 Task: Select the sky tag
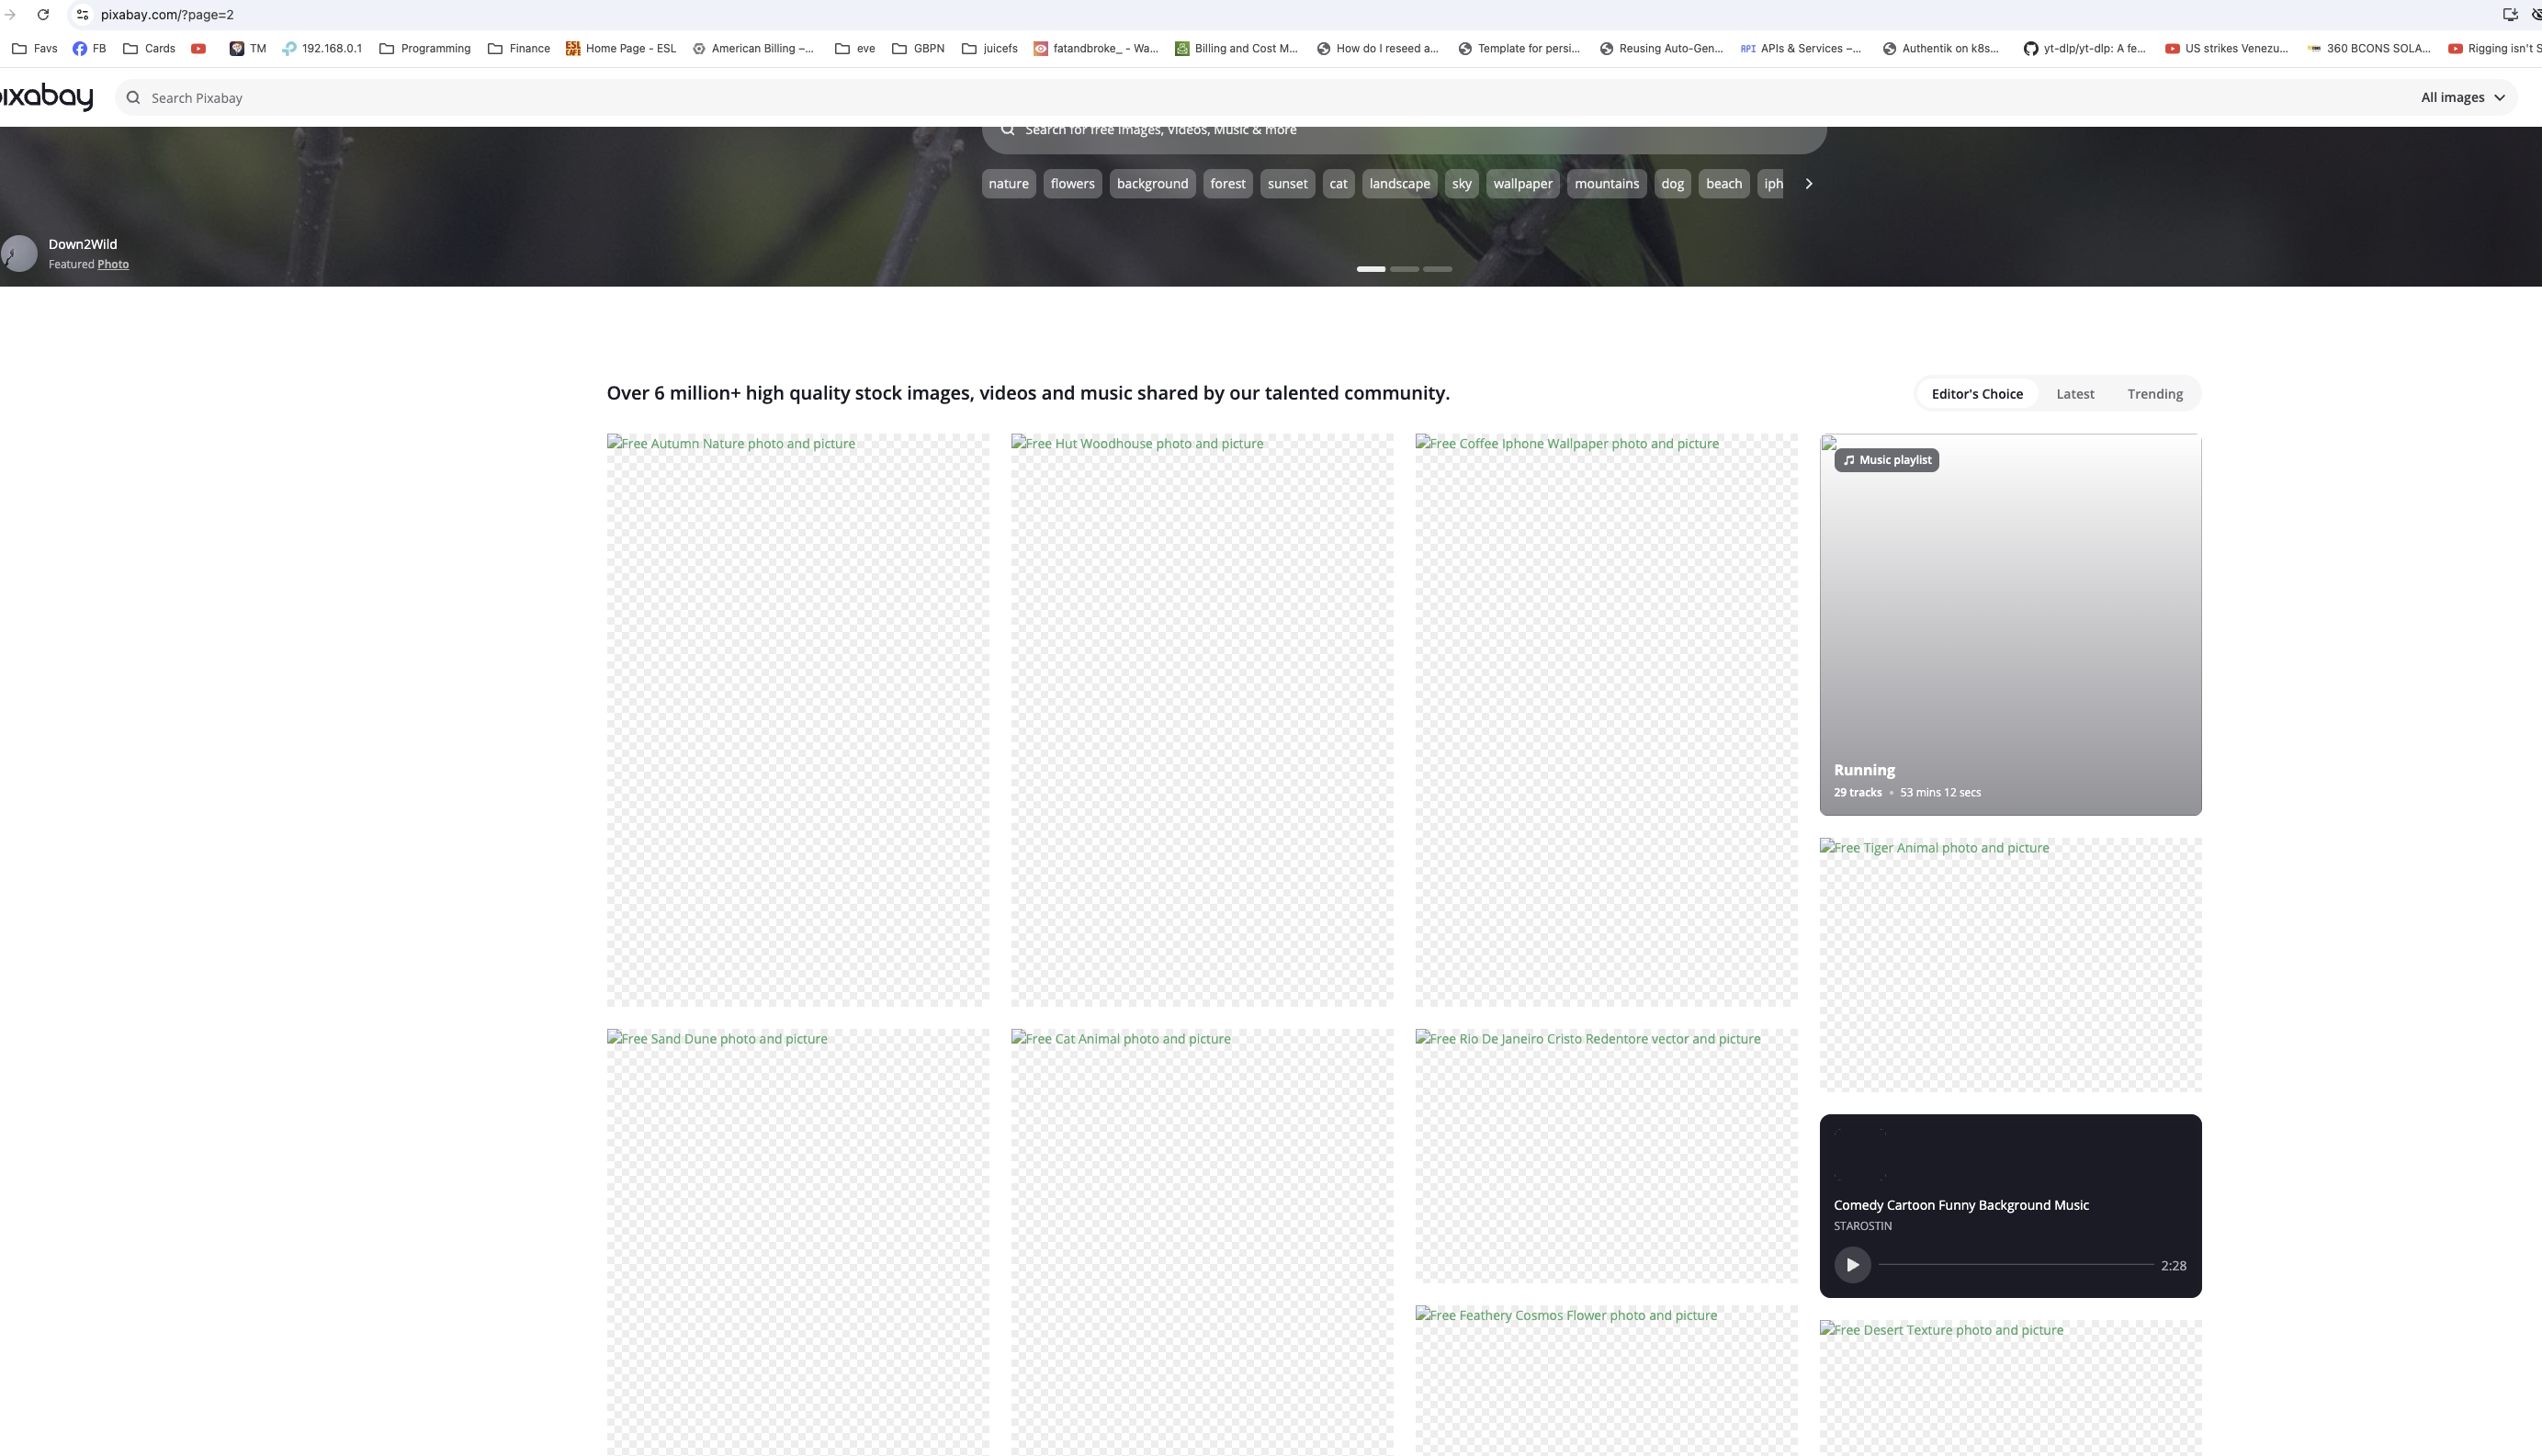(1461, 183)
